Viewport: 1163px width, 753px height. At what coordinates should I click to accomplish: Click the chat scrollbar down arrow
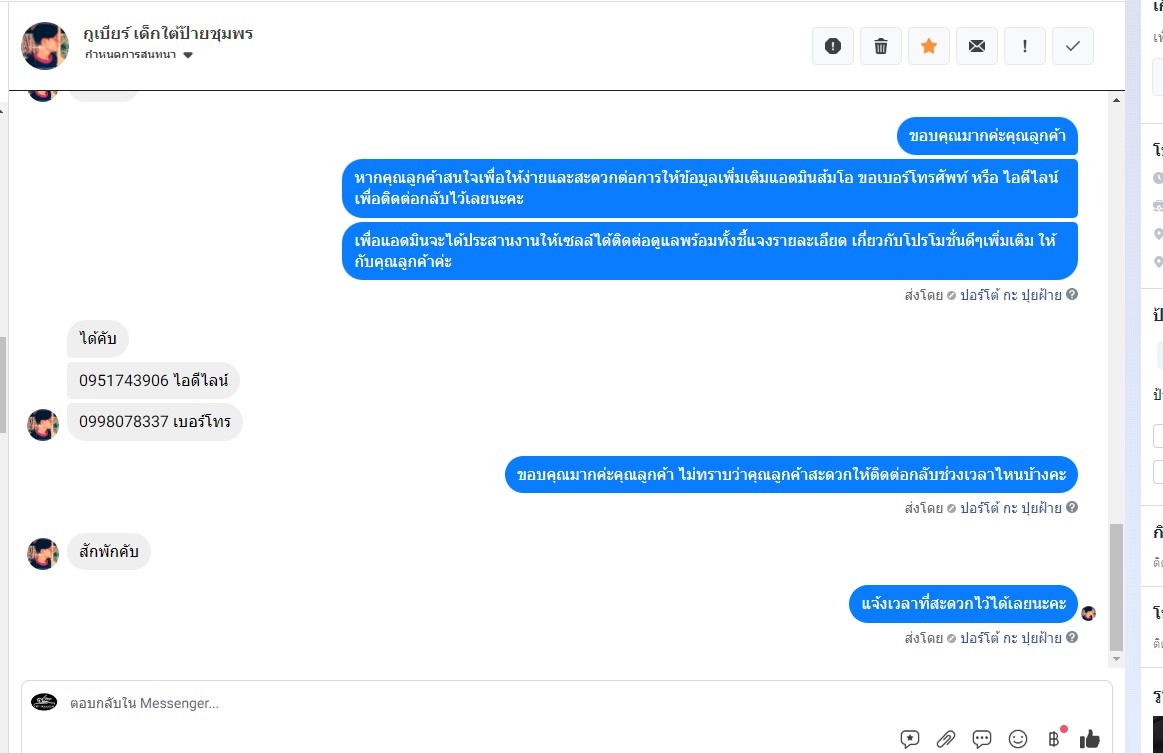[1116, 659]
